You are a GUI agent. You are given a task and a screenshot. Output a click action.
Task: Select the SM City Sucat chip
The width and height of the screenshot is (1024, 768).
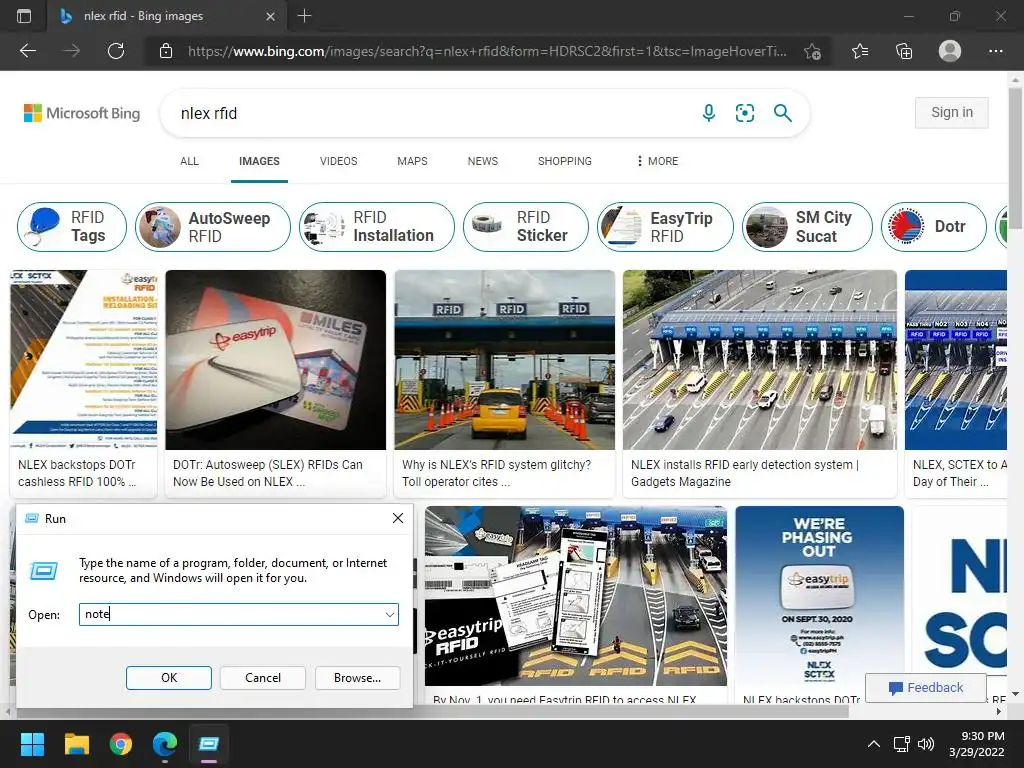(x=807, y=227)
